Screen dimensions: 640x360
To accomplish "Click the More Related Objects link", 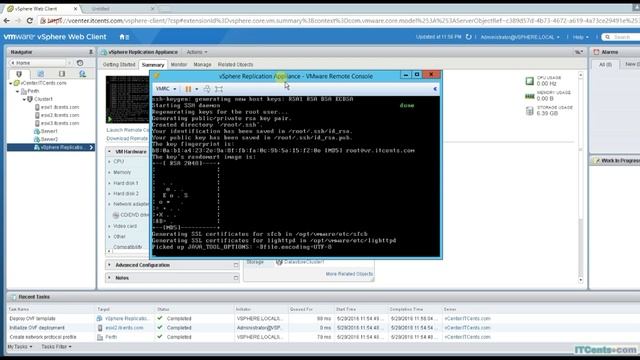I will [349, 274].
